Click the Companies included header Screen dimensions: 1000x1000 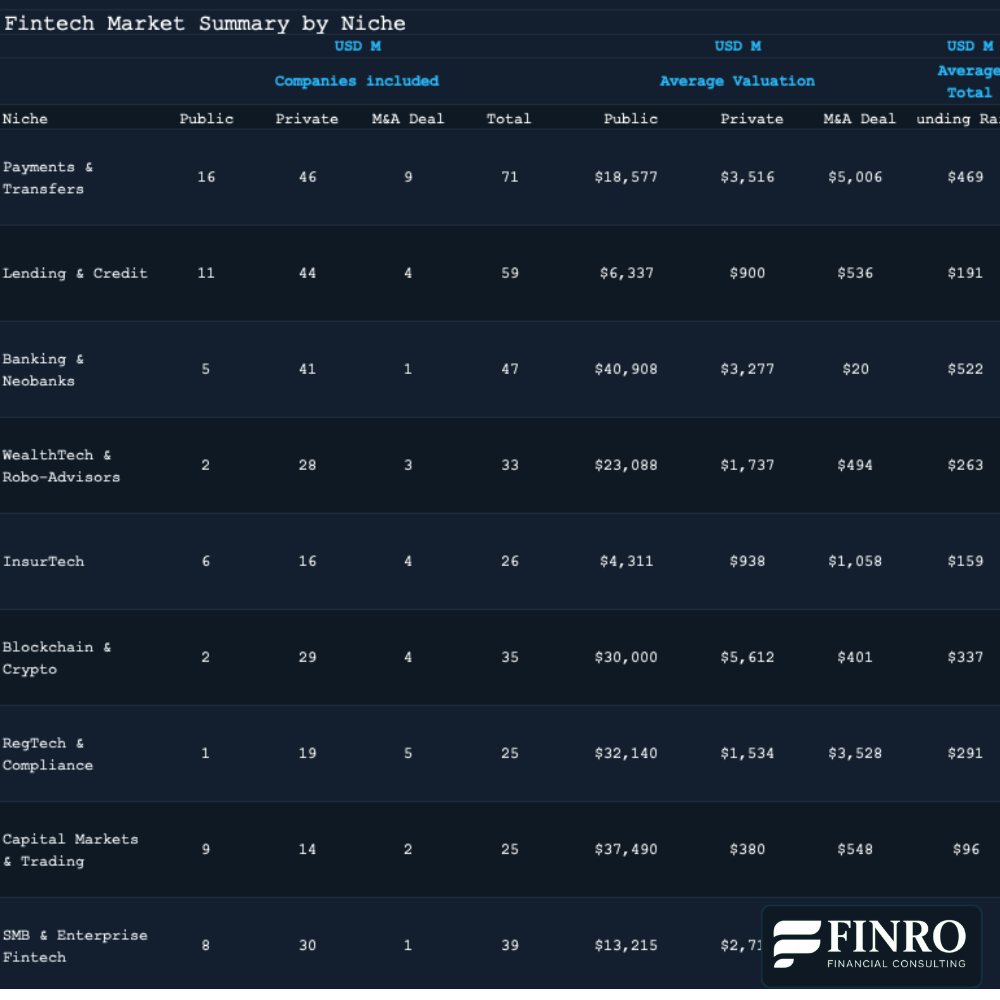pyautogui.click(x=356, y=80)
